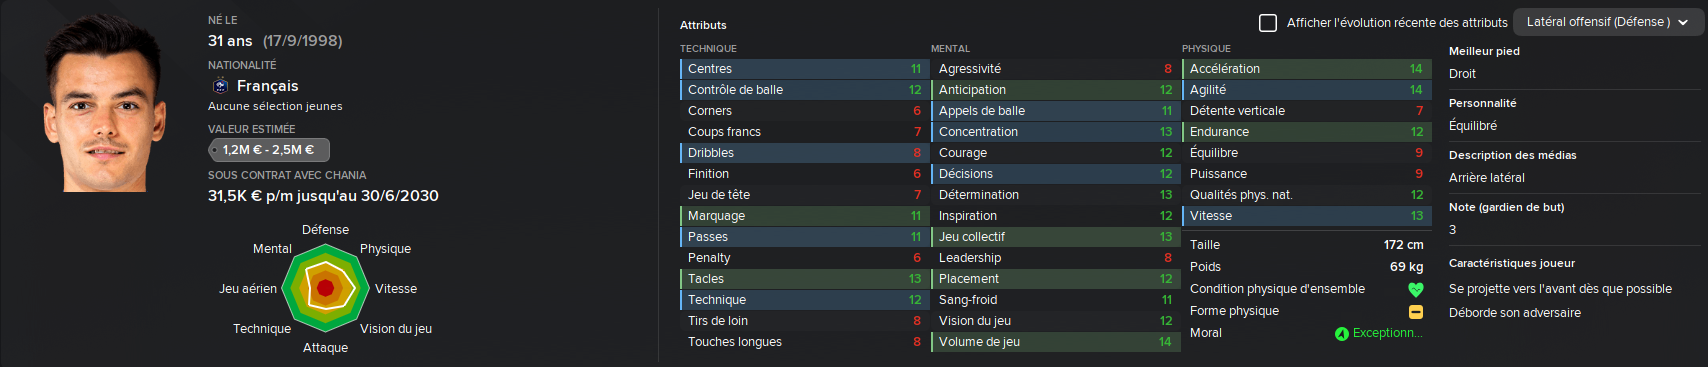Enable the recent attribute evolution checkbox
Screen dimensions: 1708x367
tap(1268, 22)
